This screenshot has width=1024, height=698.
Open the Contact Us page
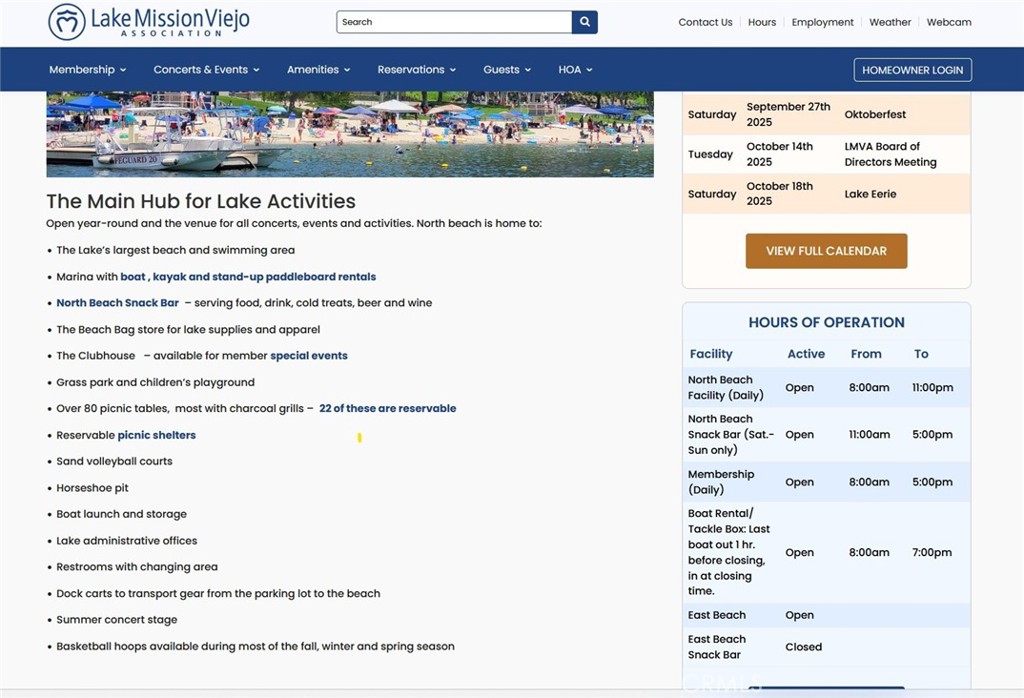(705, 22)
